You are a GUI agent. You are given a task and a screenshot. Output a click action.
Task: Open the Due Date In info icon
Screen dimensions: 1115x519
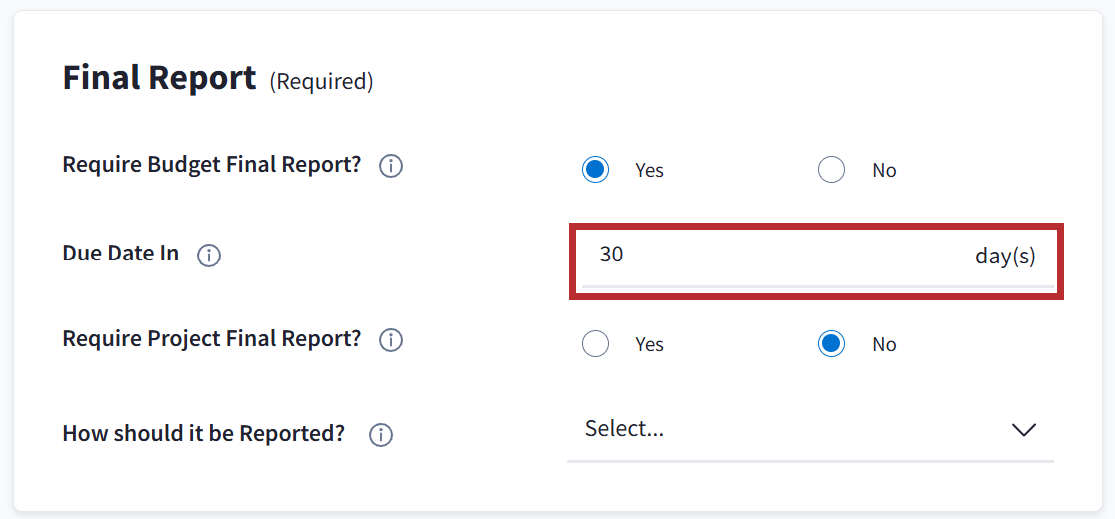(x=209, y=255)
